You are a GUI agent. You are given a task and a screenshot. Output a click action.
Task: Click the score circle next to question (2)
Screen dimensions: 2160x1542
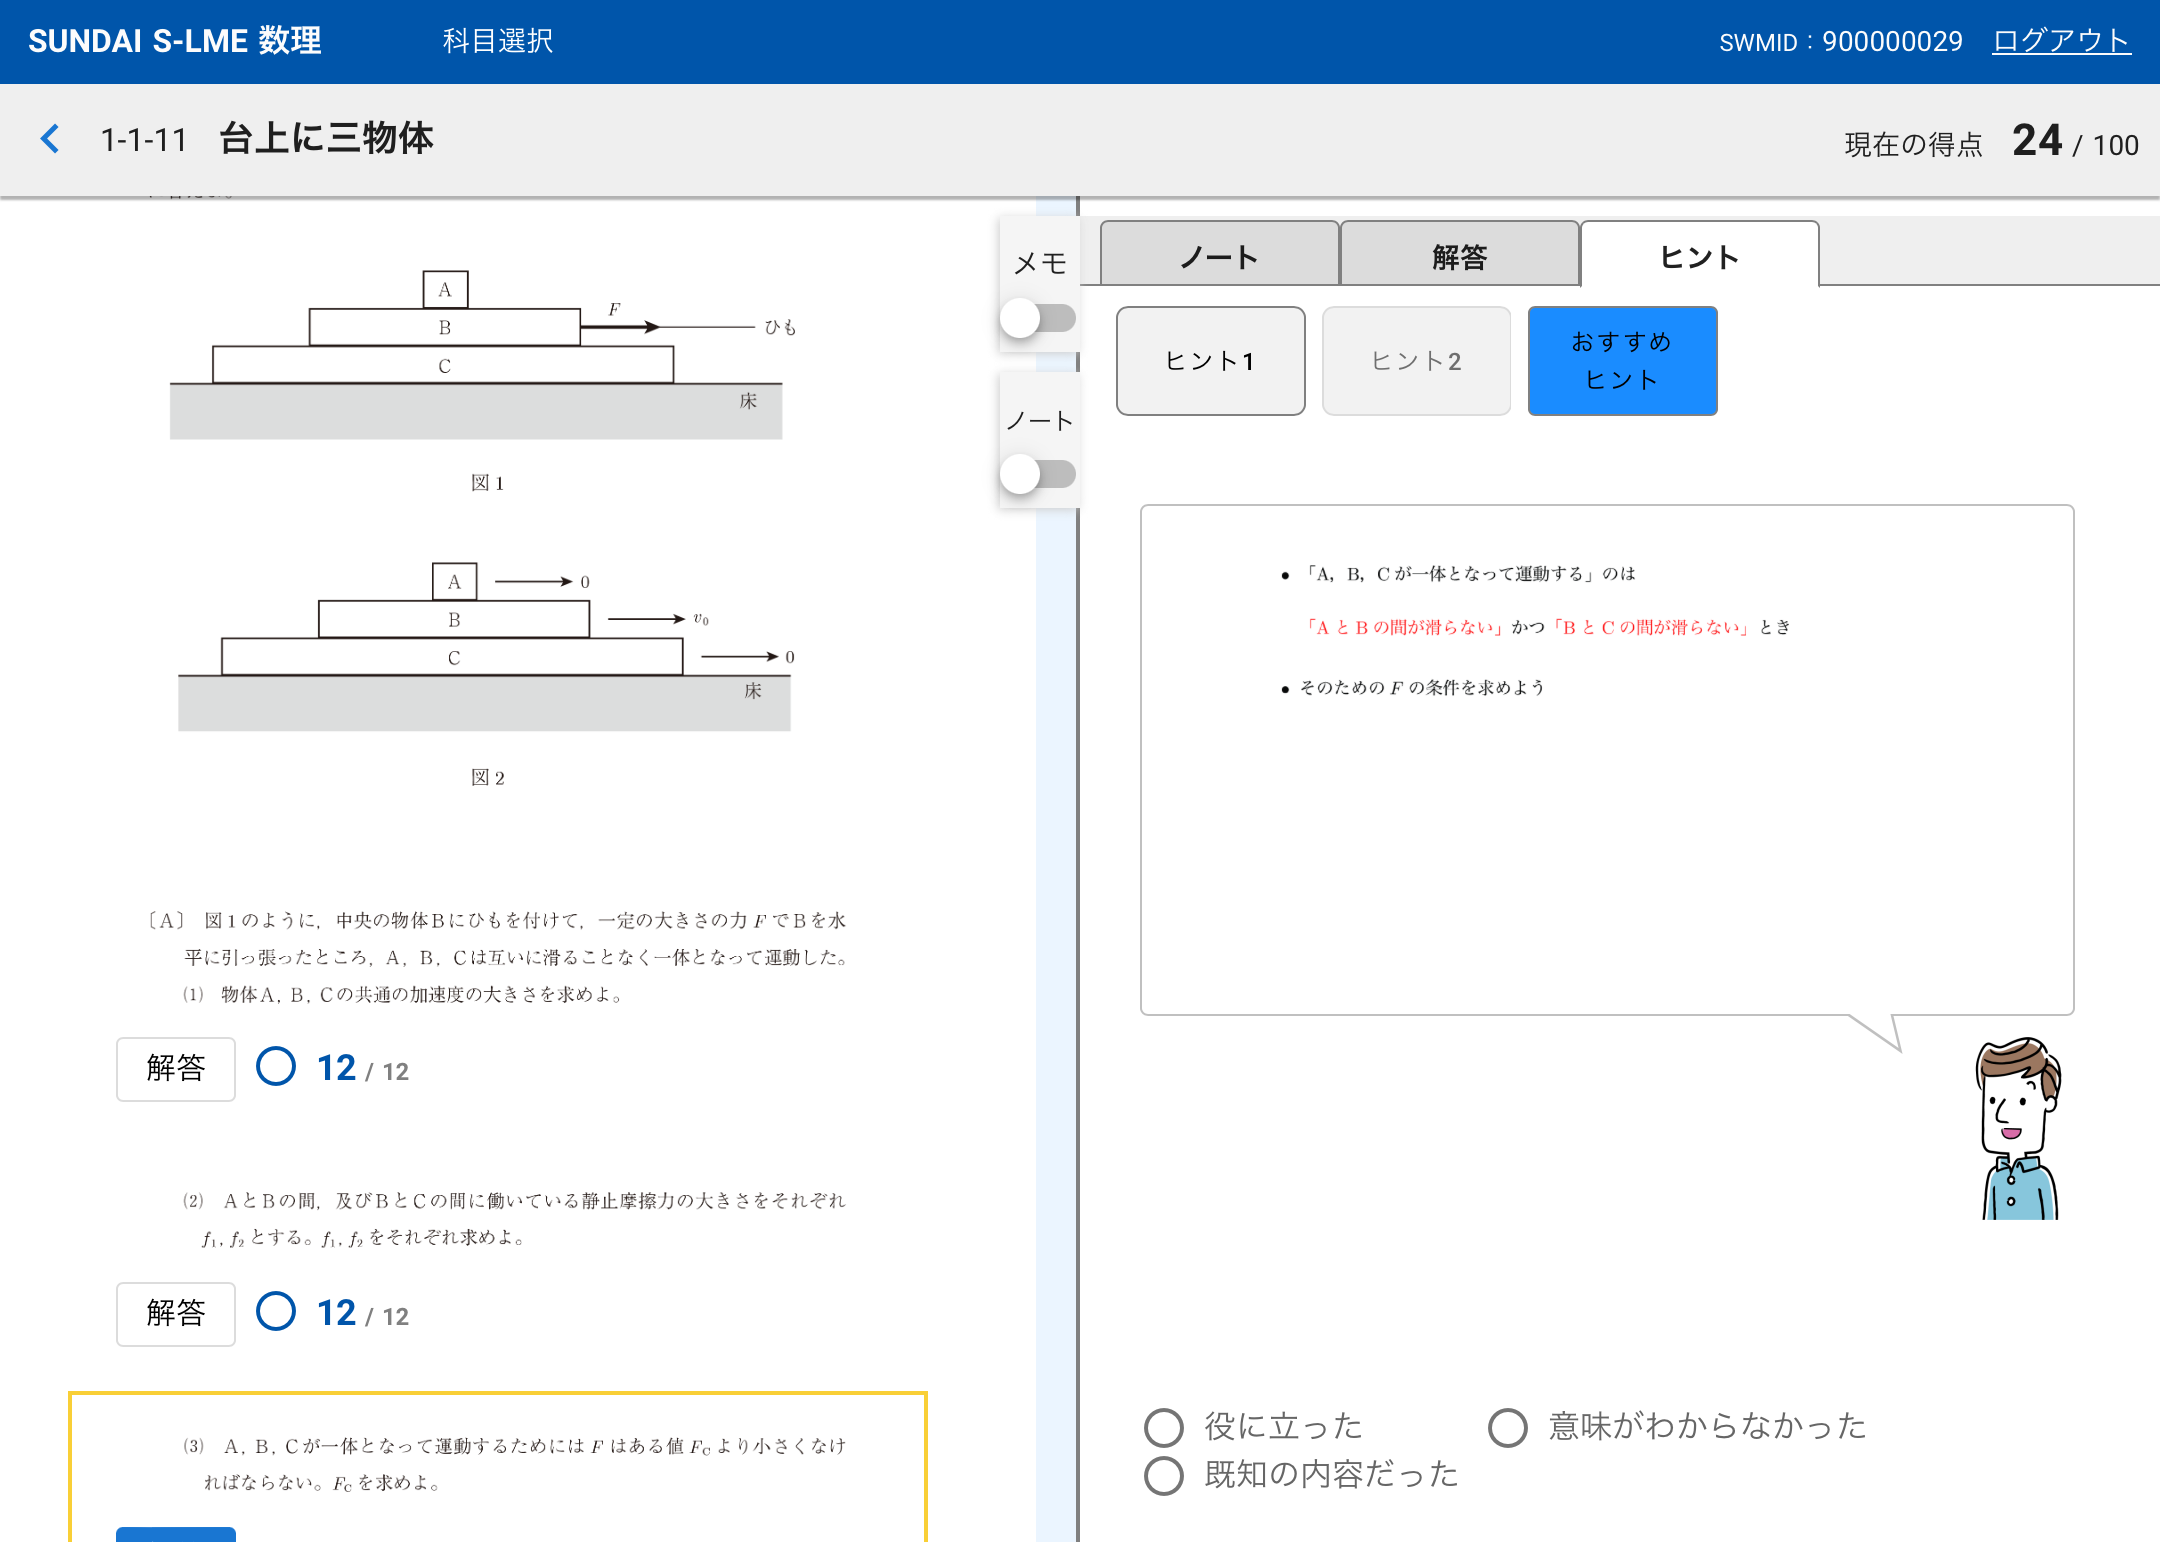[276, 1313]
